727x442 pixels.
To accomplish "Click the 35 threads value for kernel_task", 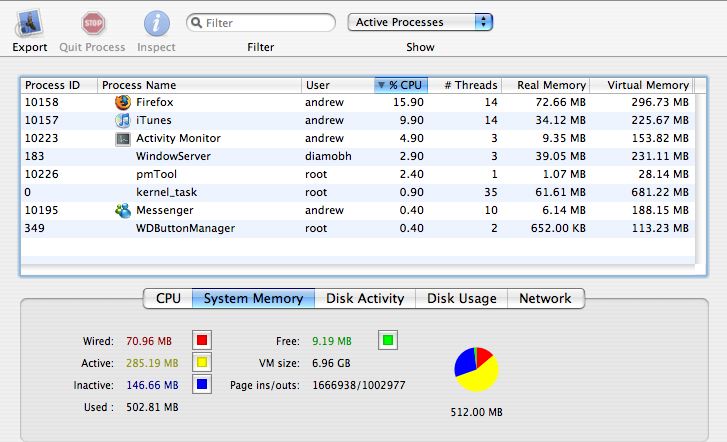I will click(x=491, y=192).
